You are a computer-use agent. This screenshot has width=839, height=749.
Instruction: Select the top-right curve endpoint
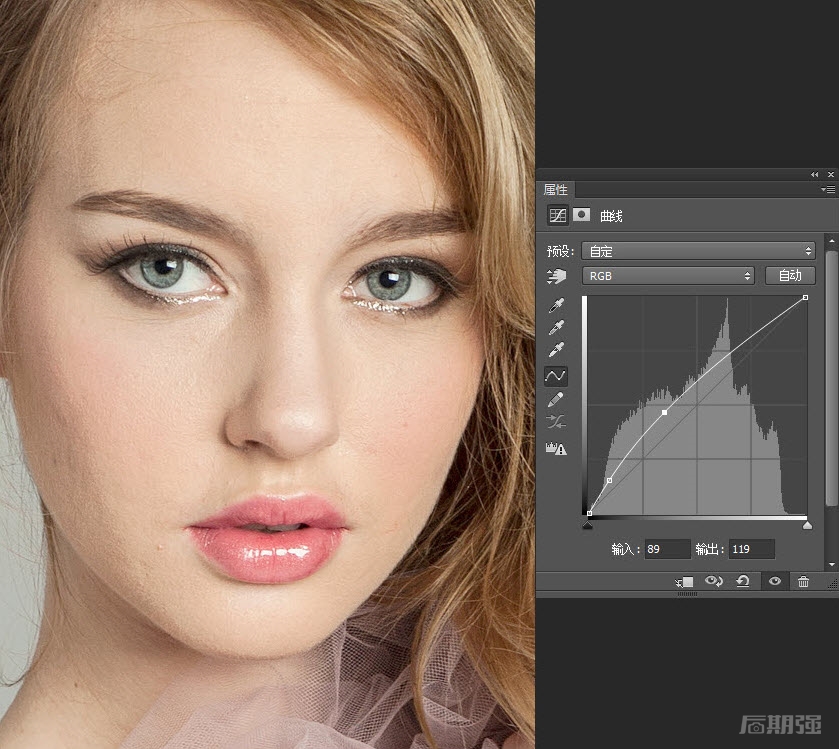pos(805,297)
